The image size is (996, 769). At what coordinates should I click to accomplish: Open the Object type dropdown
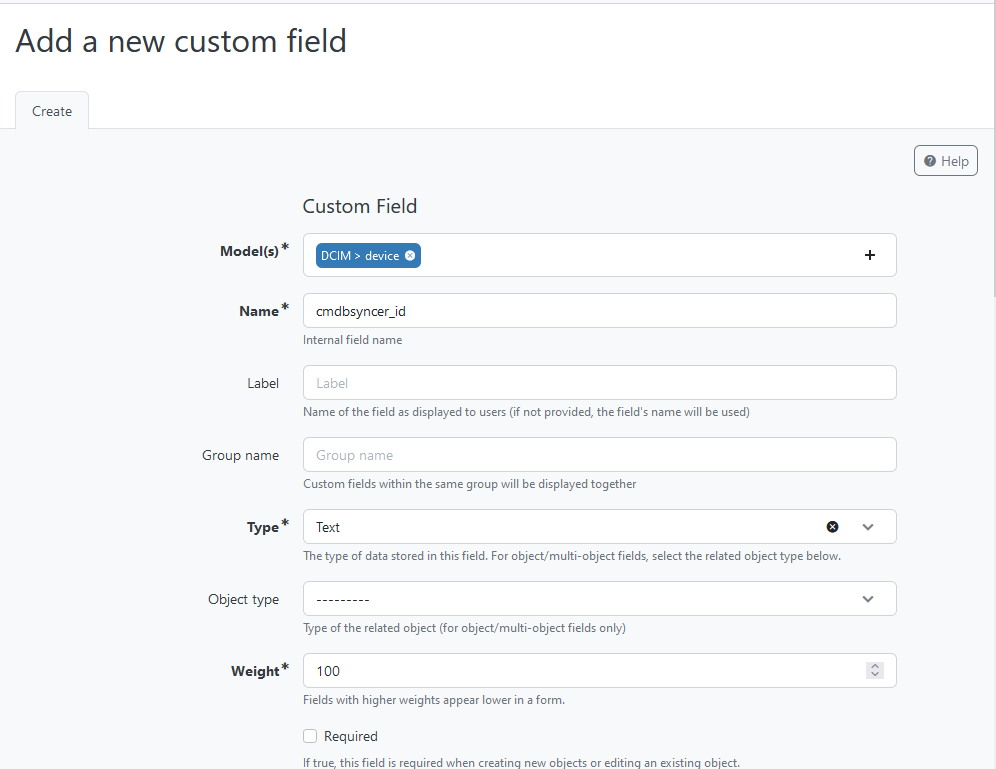(x=598, y=599)
